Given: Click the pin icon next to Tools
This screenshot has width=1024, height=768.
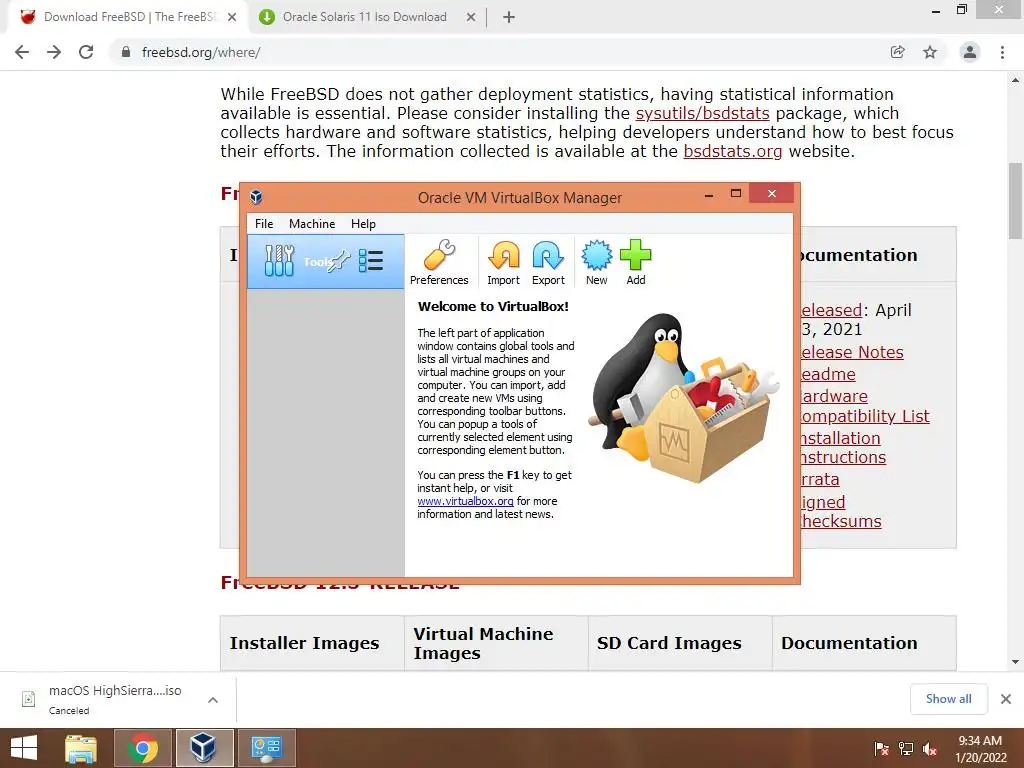Looking at the screenshot, I should 340,261.
